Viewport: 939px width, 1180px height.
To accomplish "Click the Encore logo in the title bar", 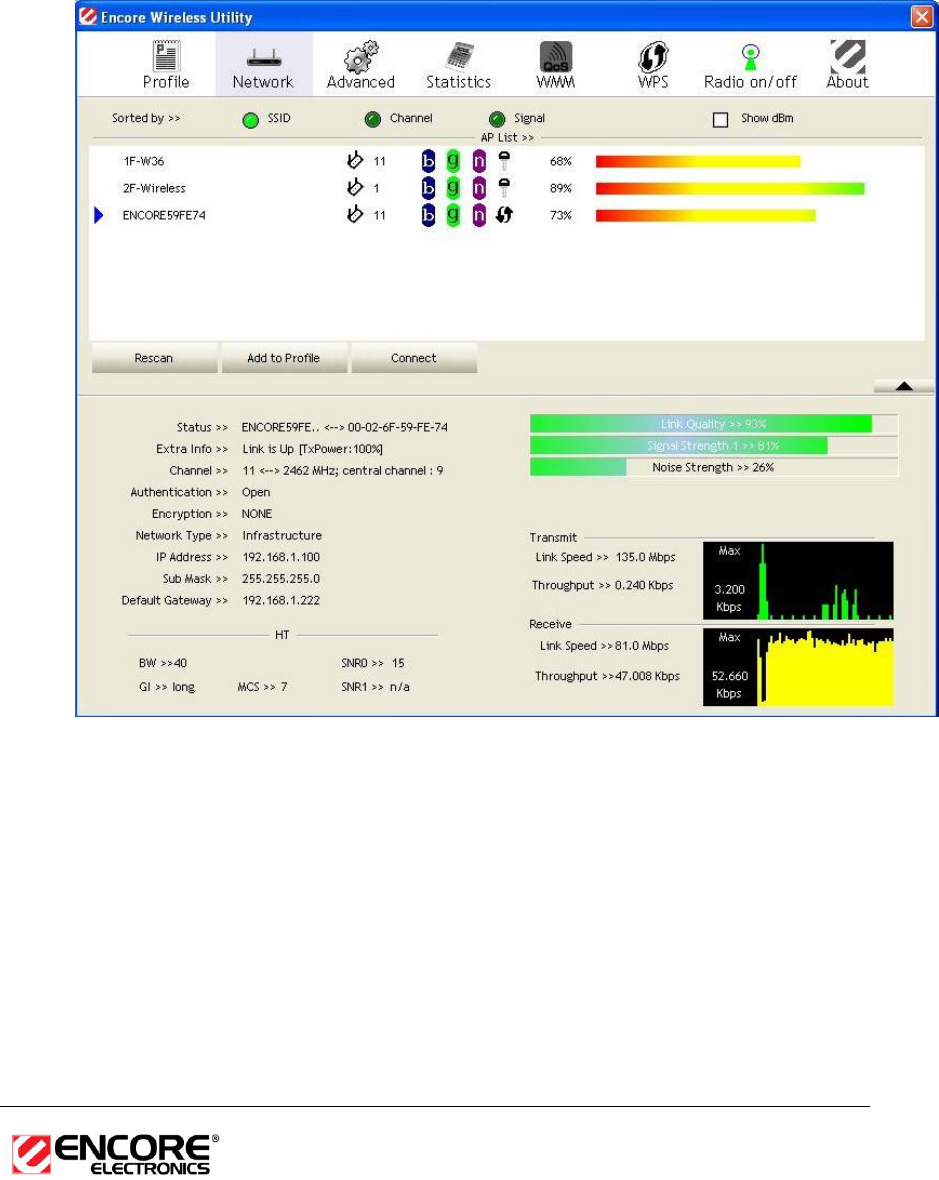I will coord(88,16).
